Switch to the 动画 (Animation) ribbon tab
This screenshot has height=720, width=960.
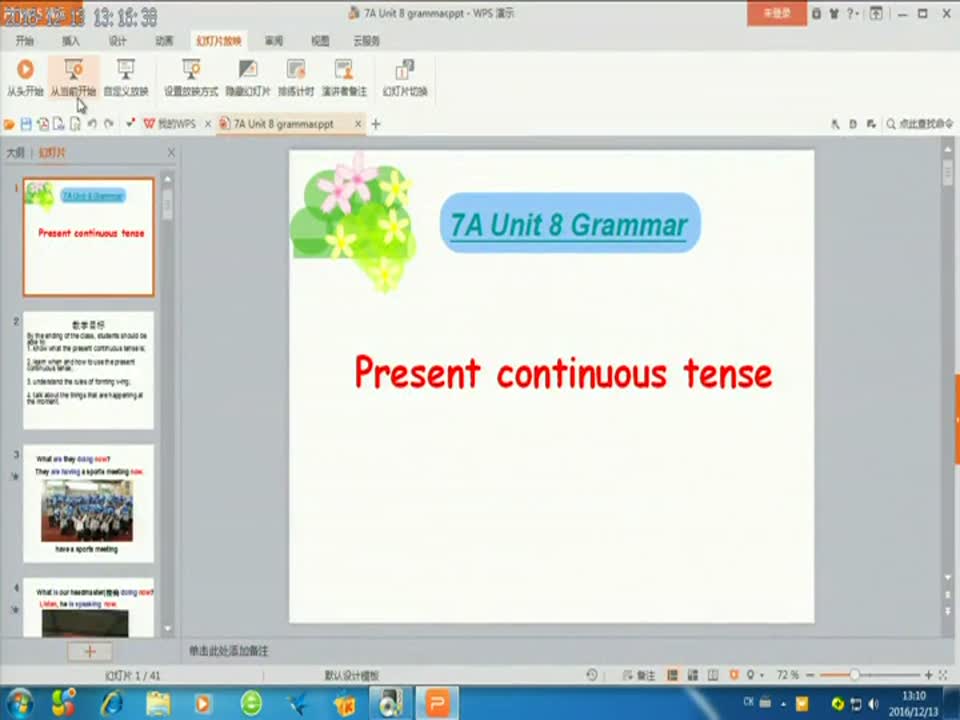[x=164, y=41]
